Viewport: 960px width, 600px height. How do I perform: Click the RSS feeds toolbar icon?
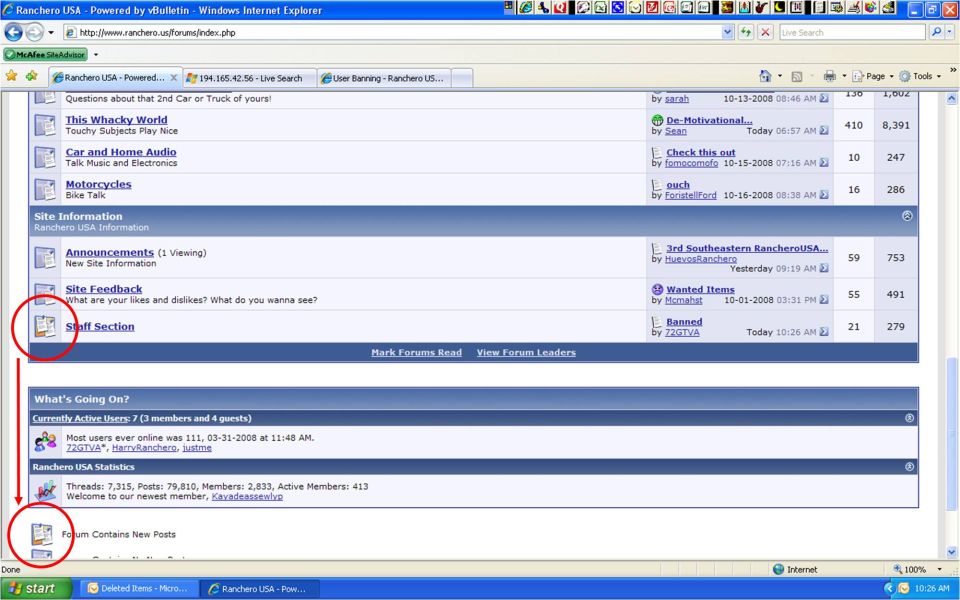coord(797,77)
